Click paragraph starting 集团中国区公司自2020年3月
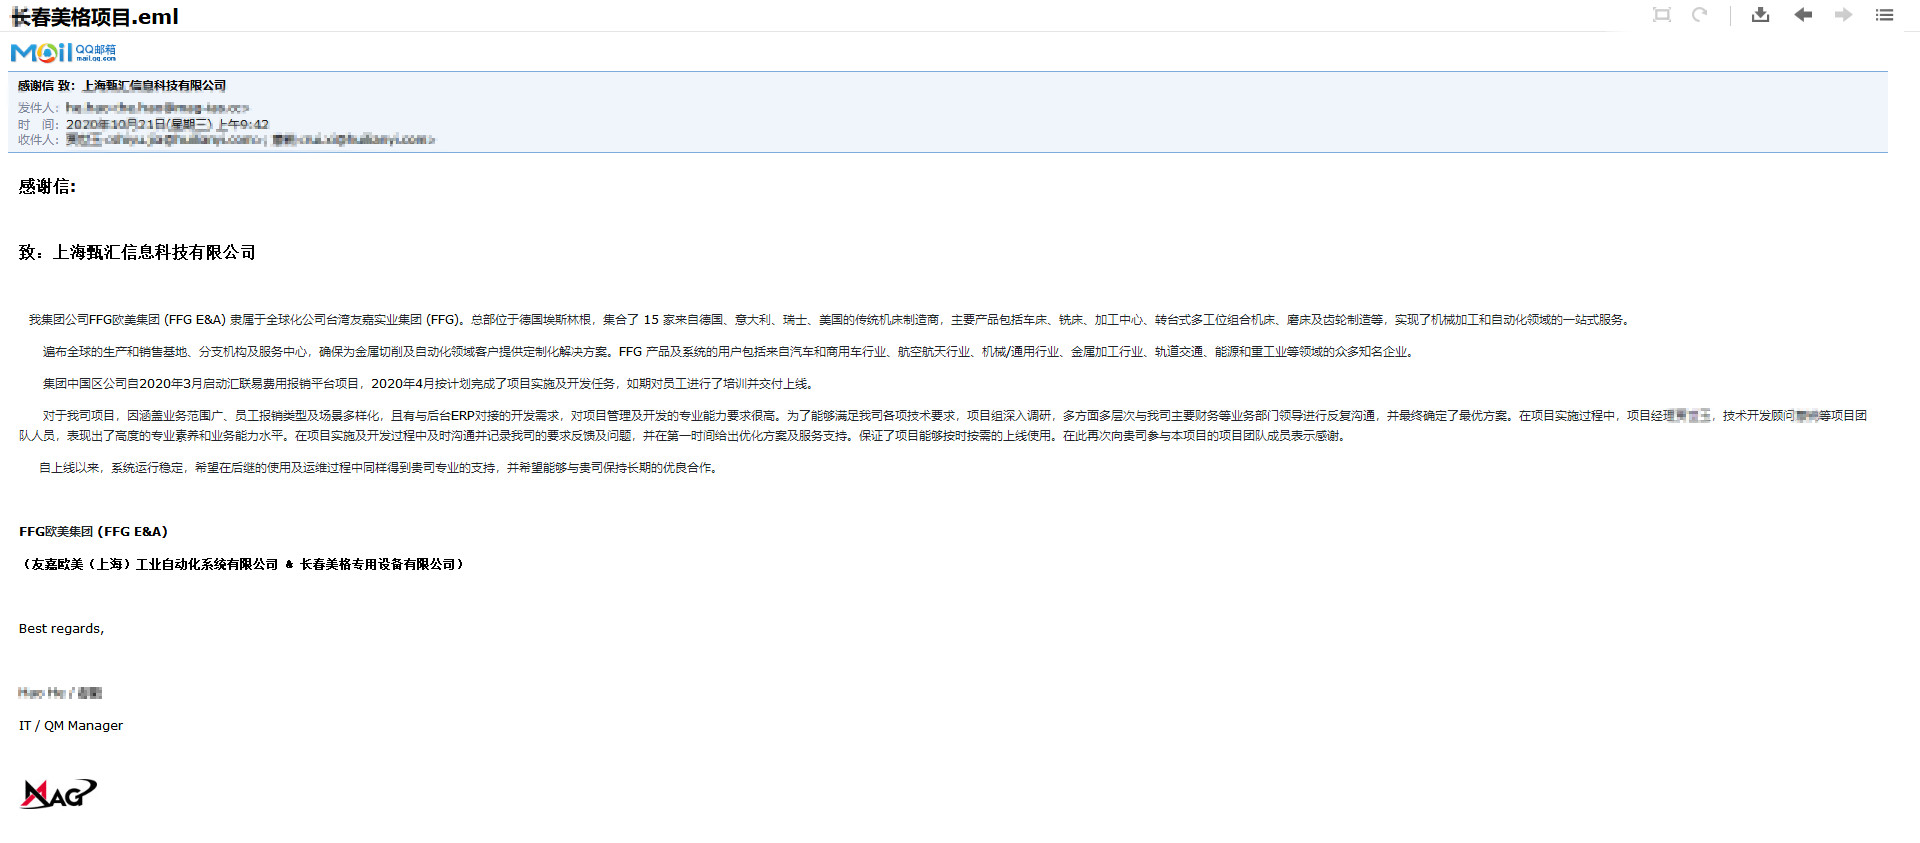 428,384
